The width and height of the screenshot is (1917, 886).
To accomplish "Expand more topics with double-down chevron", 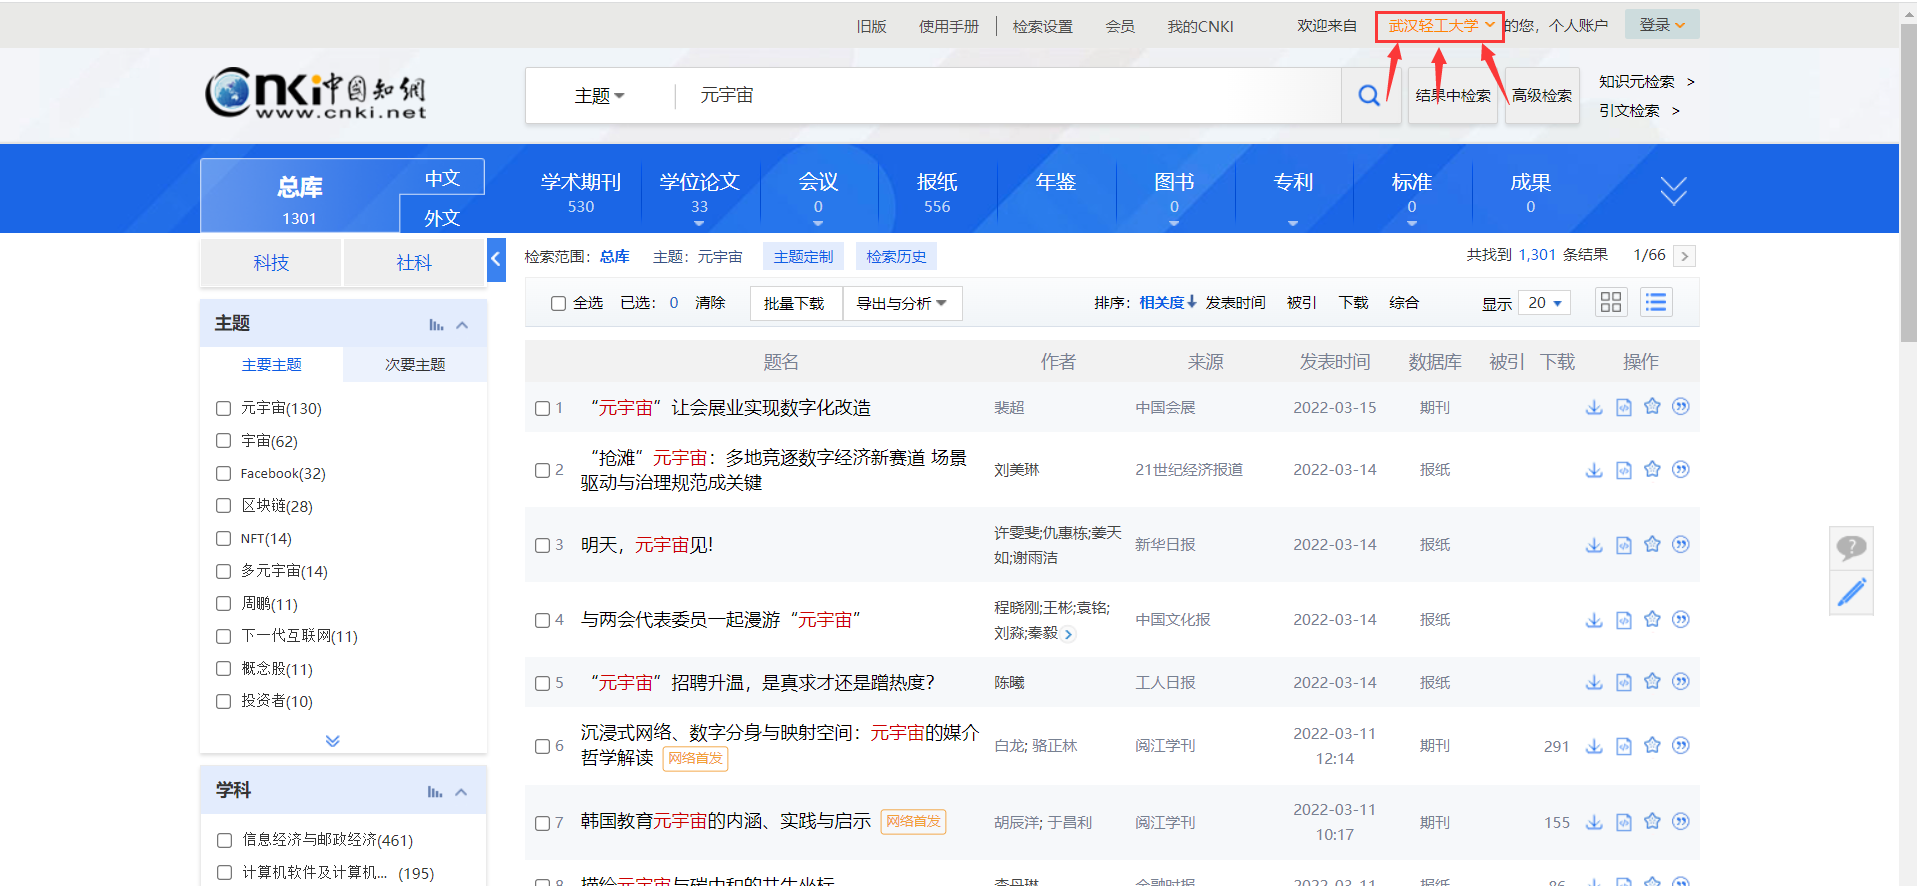I will click(333, 740).
